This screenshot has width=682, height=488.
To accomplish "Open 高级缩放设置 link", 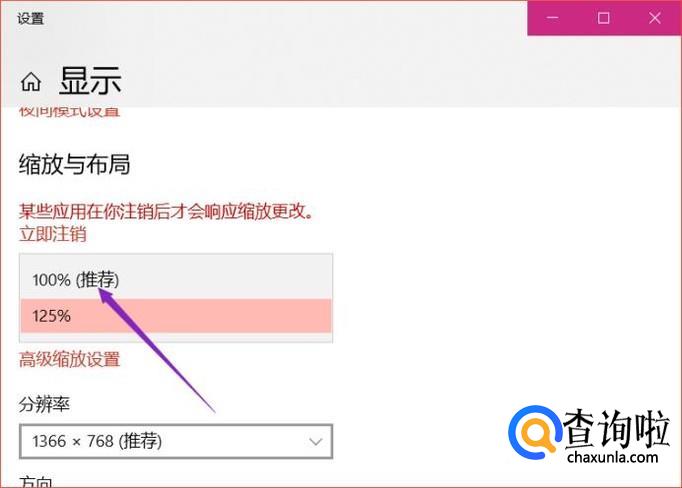I will coord(70,359).
